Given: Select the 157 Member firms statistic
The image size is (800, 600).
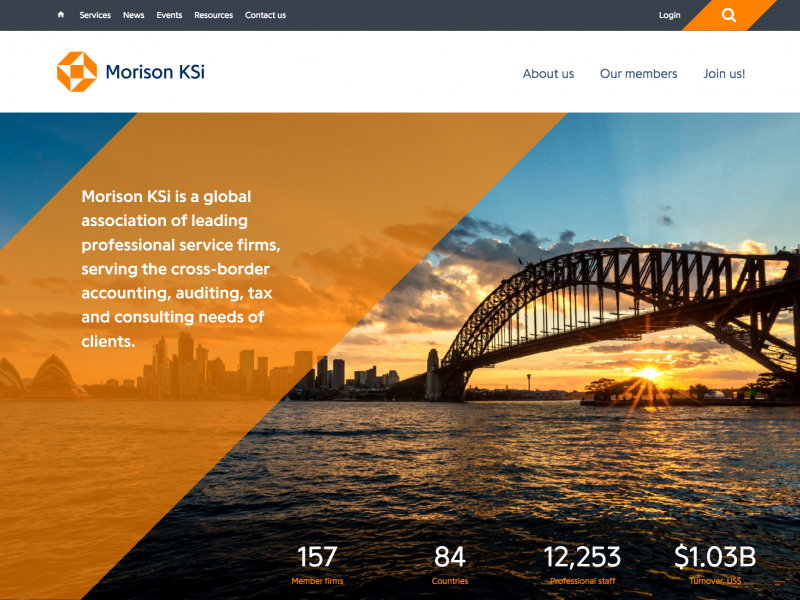Looking at the screenshot, I should [317, 564].
